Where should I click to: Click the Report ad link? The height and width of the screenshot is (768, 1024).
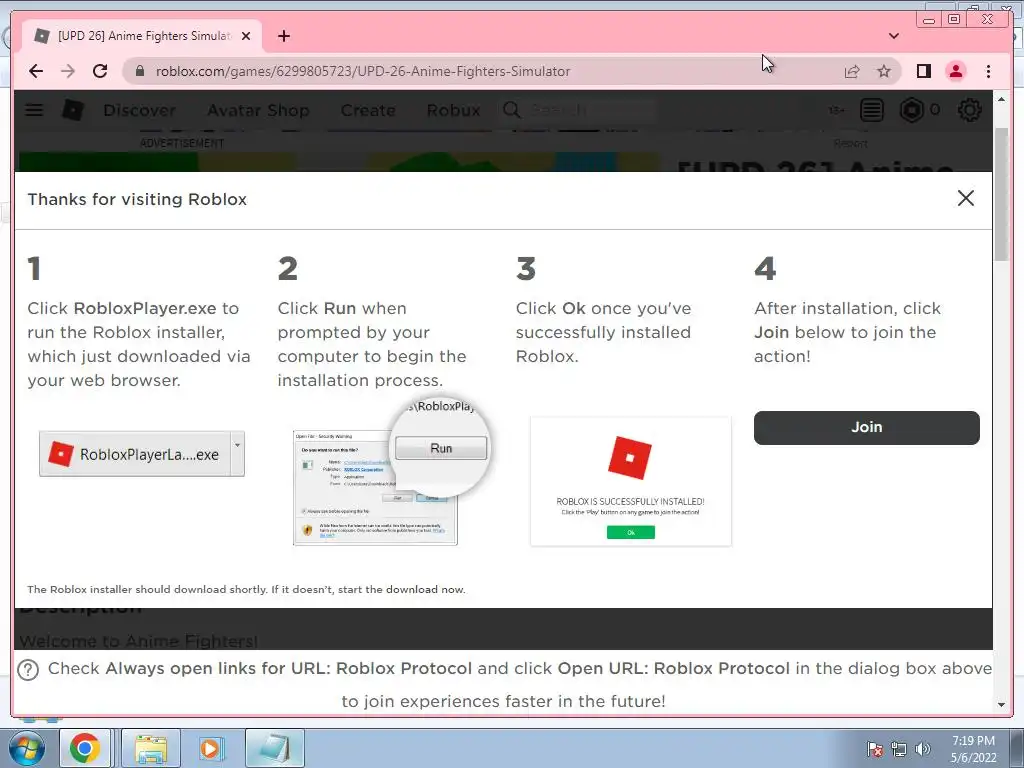click(x=850, y=143)
